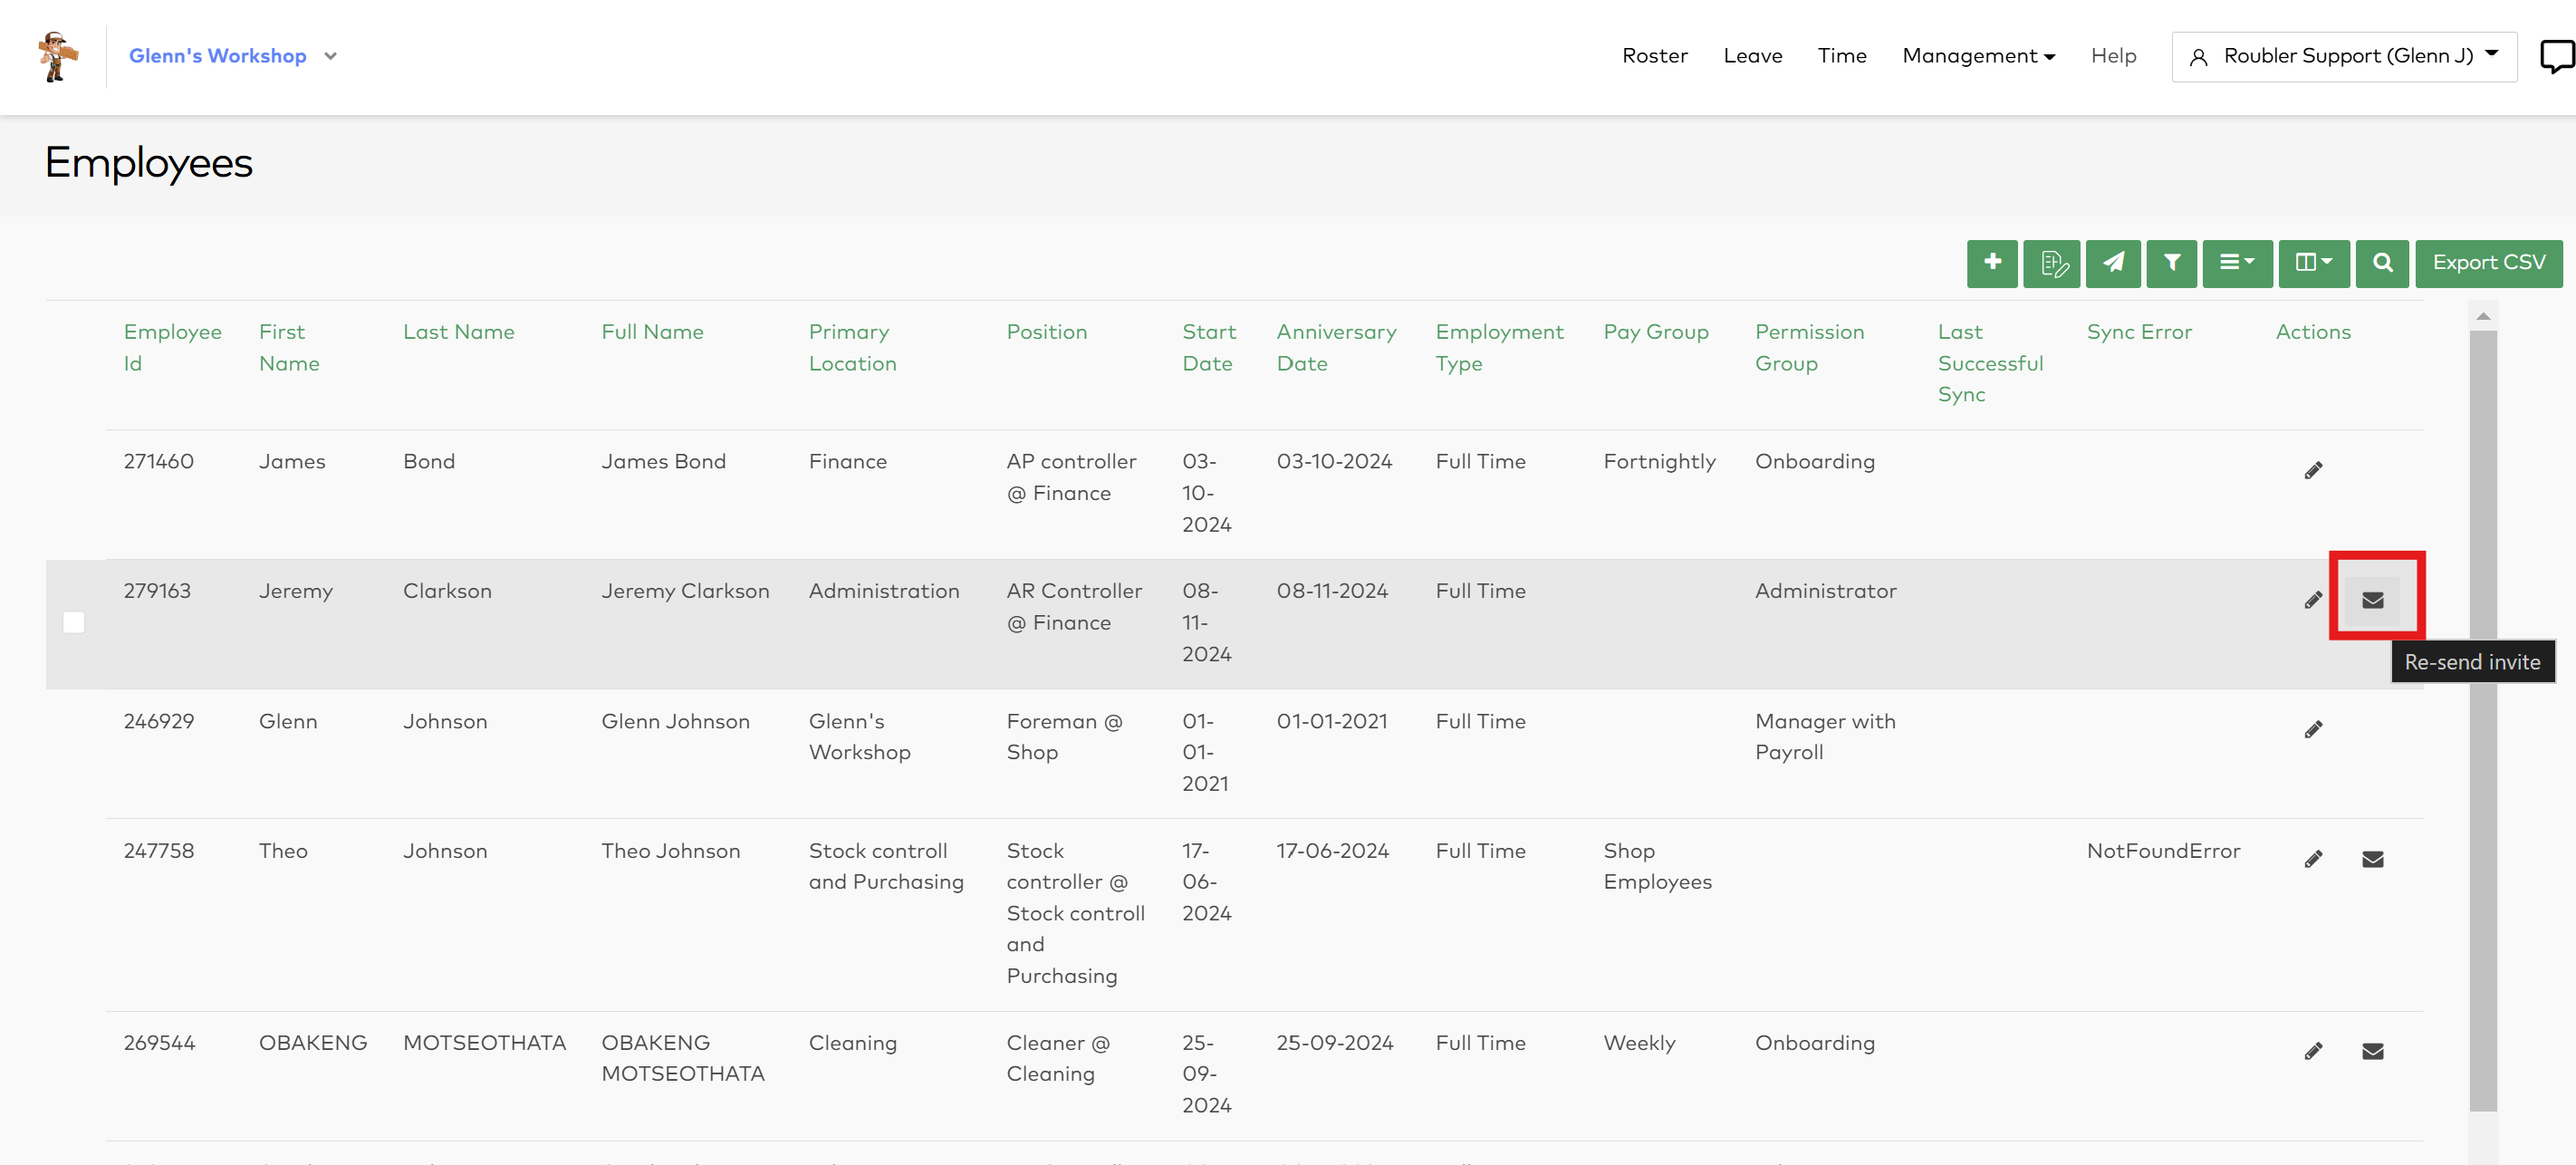
Task: Edit Glenn Johnson's record pencil icon
Action: 2312,730
